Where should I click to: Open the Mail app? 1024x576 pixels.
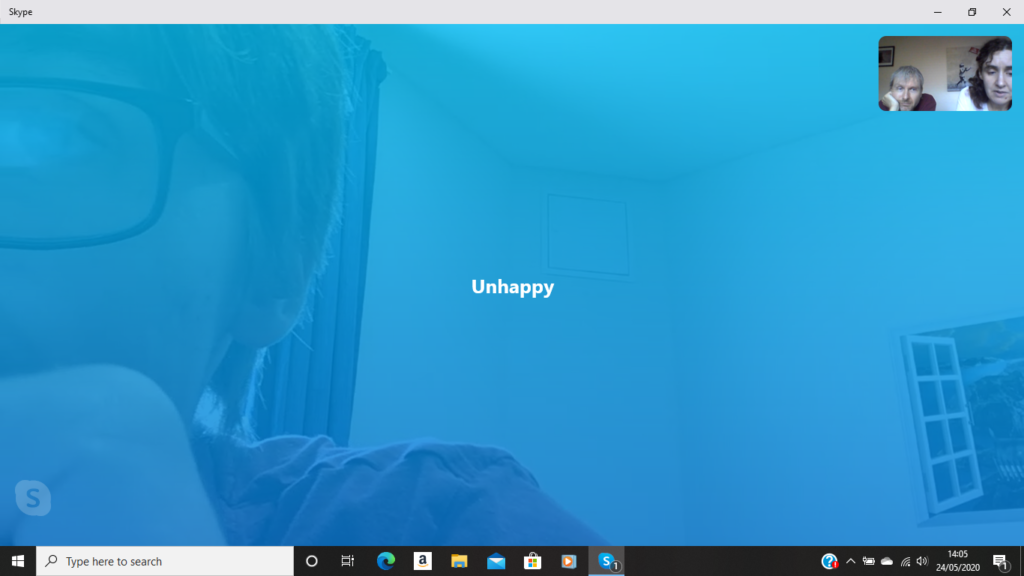(x=496, y=561)
